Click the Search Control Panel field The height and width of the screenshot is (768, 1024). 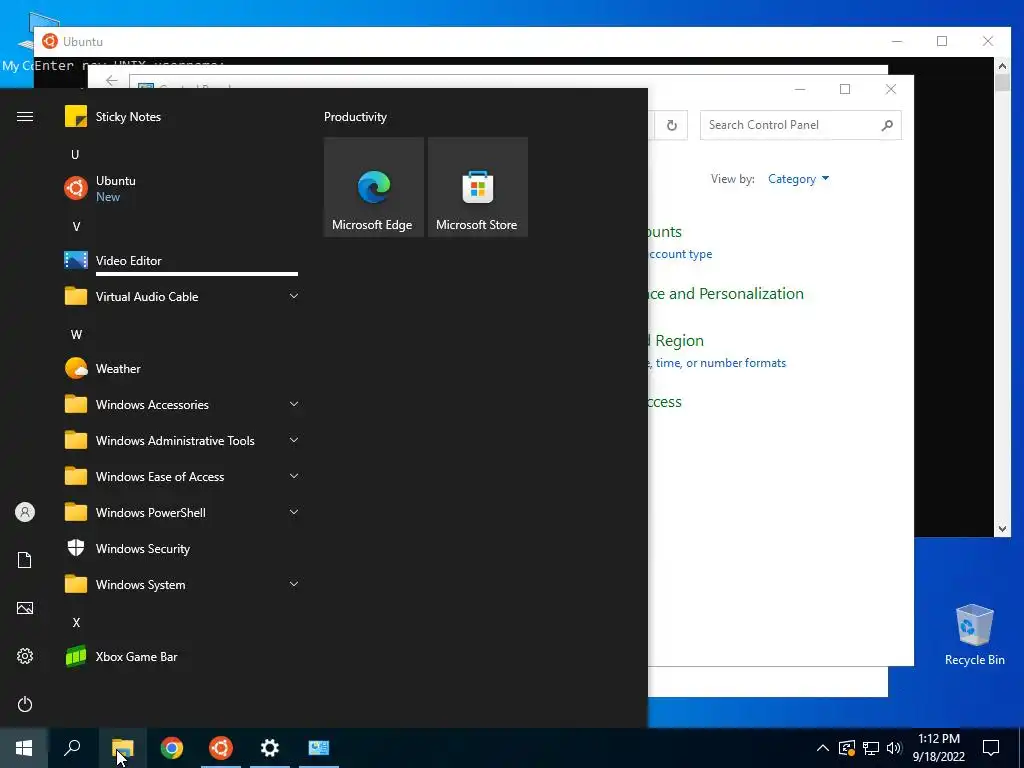(801, 125)
